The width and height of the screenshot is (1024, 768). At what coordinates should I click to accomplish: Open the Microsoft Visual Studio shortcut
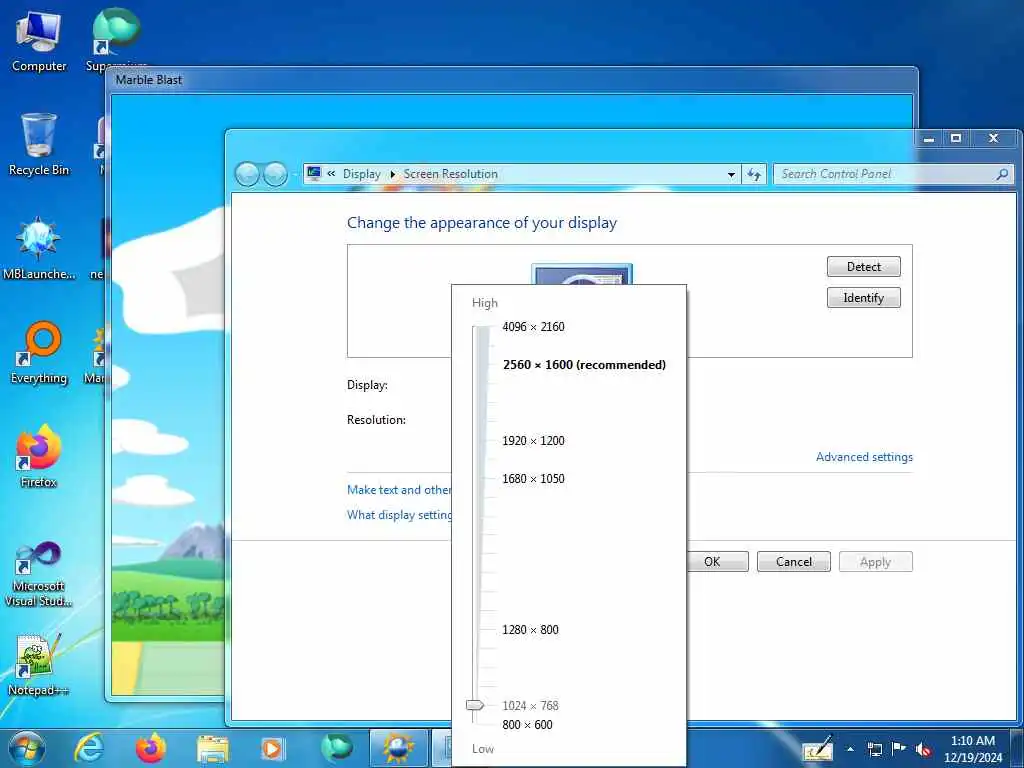pos(39,575)
